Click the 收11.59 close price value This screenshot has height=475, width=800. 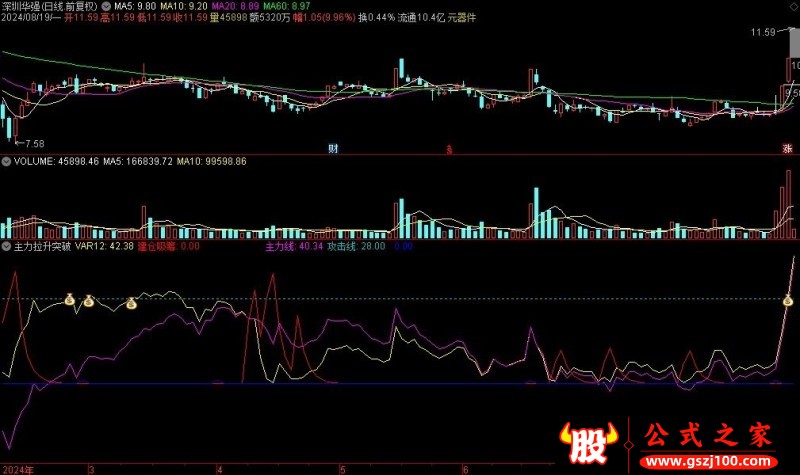[191, 18]
